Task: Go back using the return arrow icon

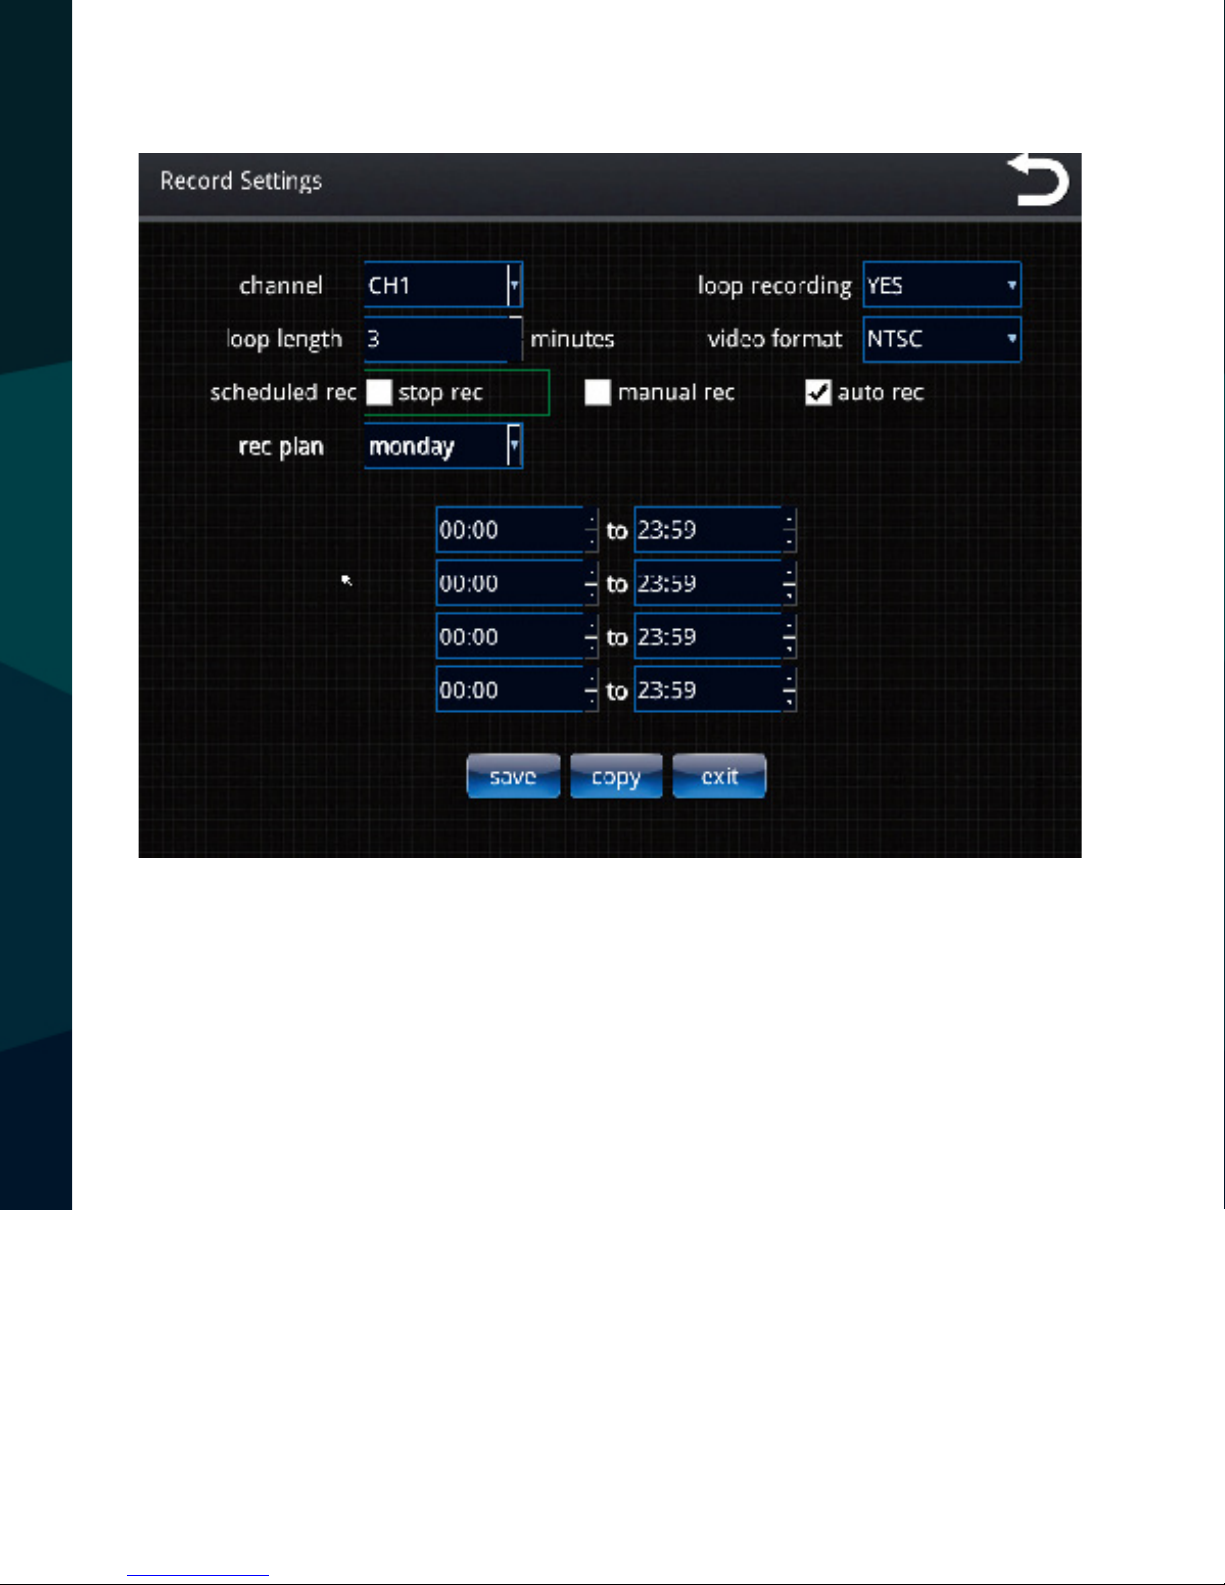Action: 1038,180
